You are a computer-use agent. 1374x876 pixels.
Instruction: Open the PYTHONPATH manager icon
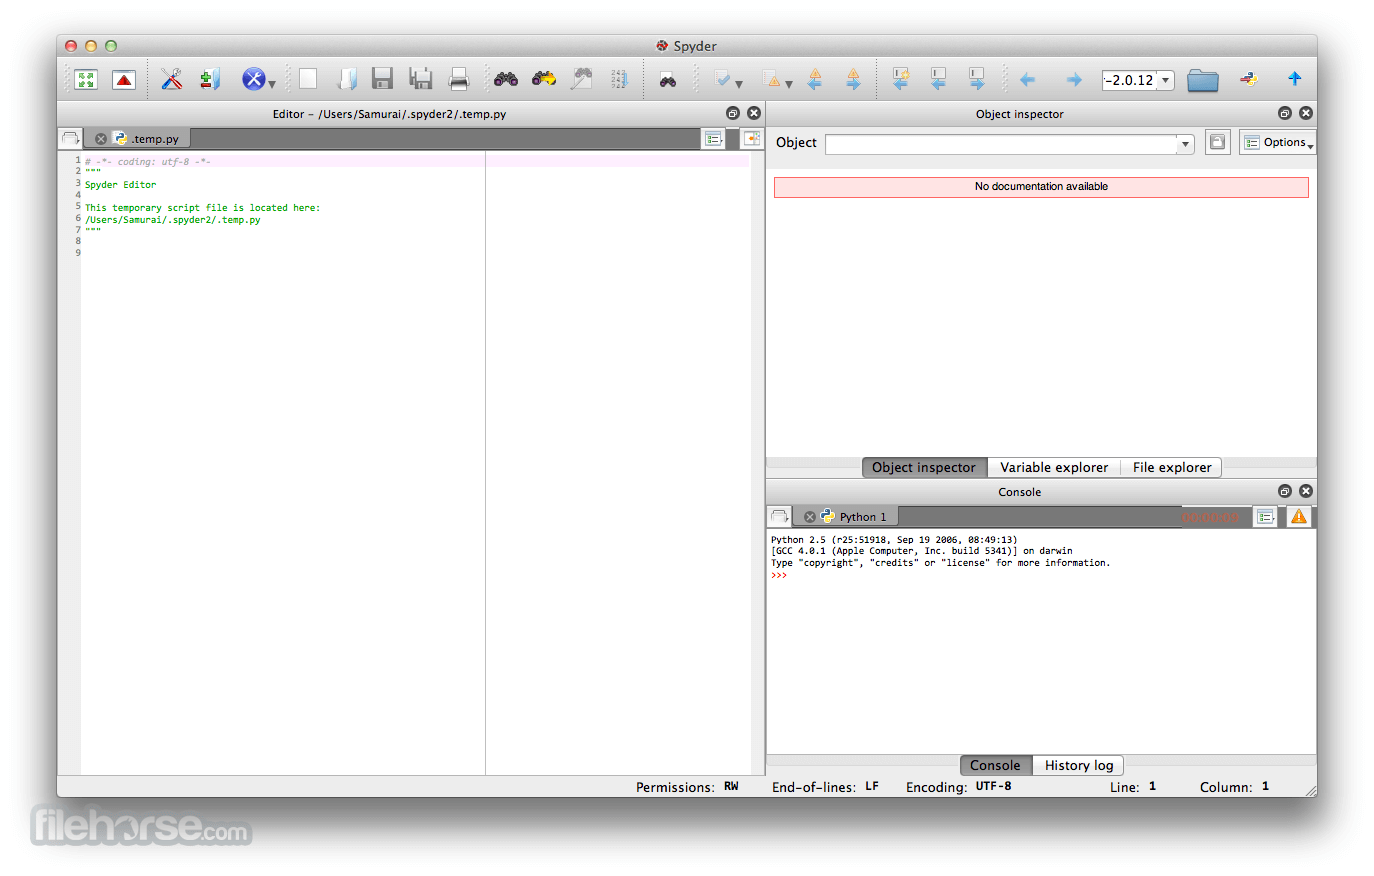210,79
